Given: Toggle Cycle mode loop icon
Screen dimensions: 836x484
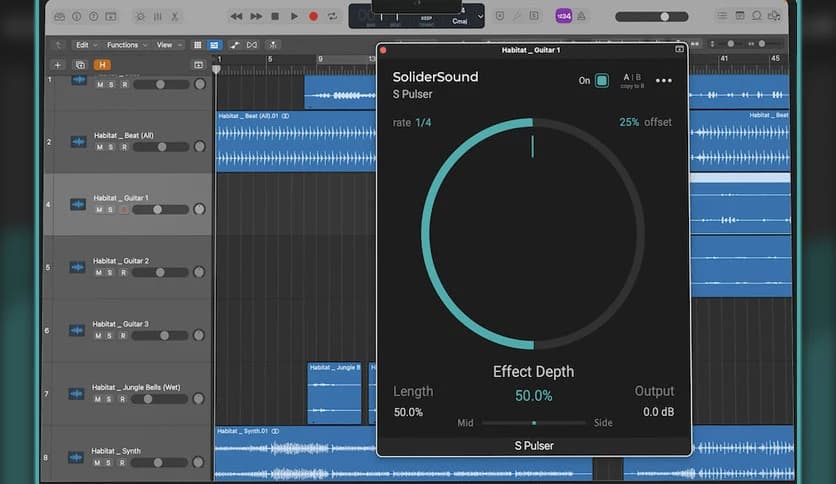Looking at the screenshot, I should 332,17.
